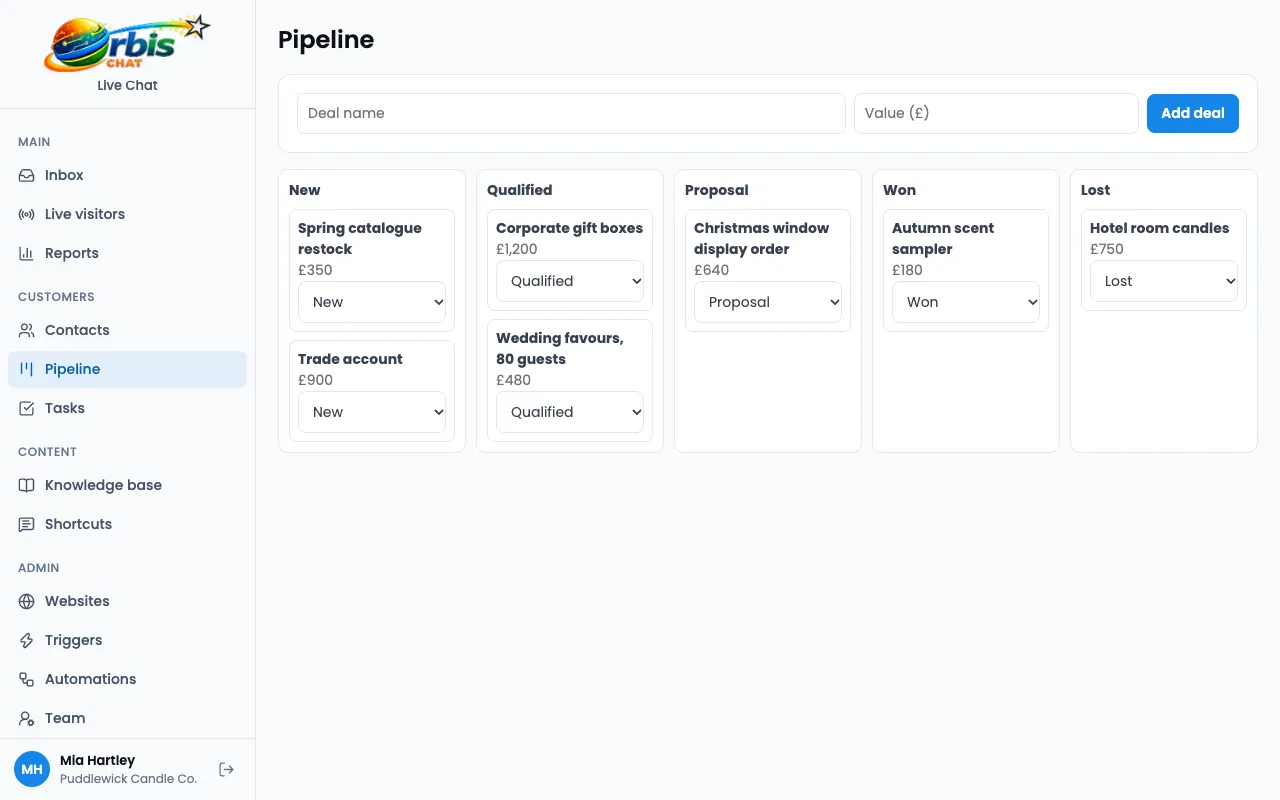Viewport: 1280px width, 800px height.
Task: Open Knowledge base section
Action: tap(127, 485)
